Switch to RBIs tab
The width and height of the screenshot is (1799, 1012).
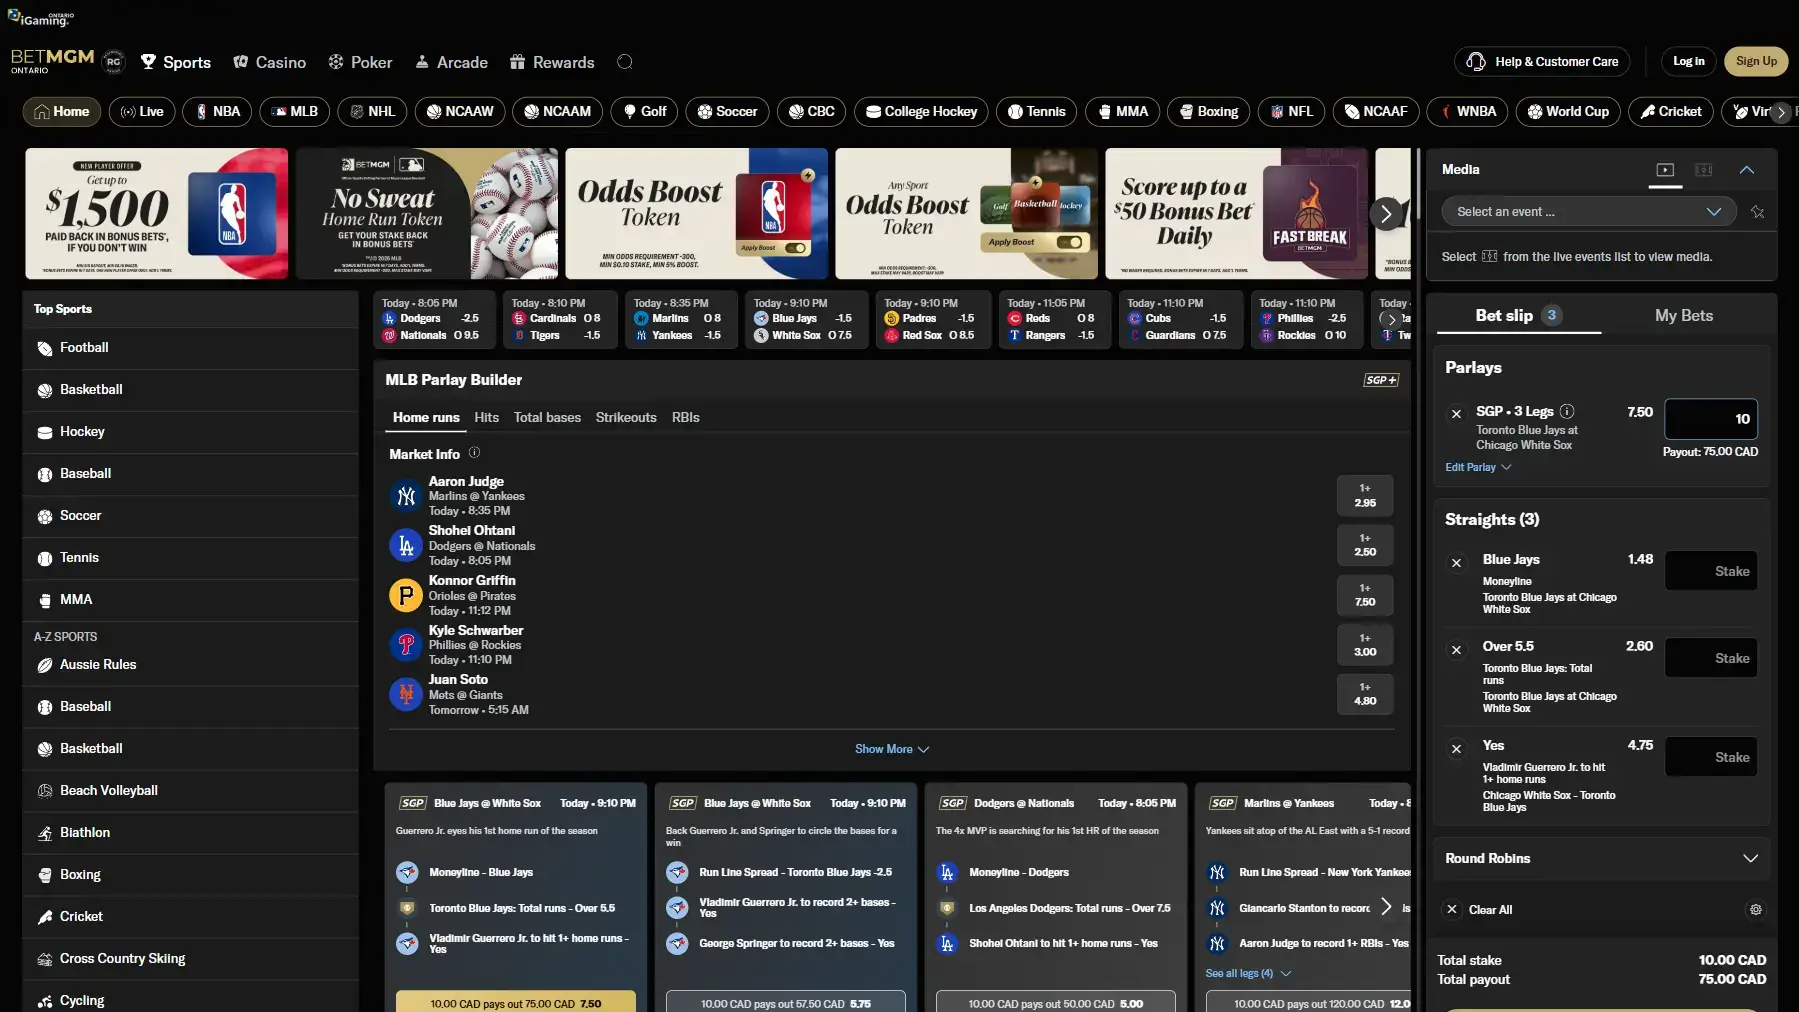685,417
